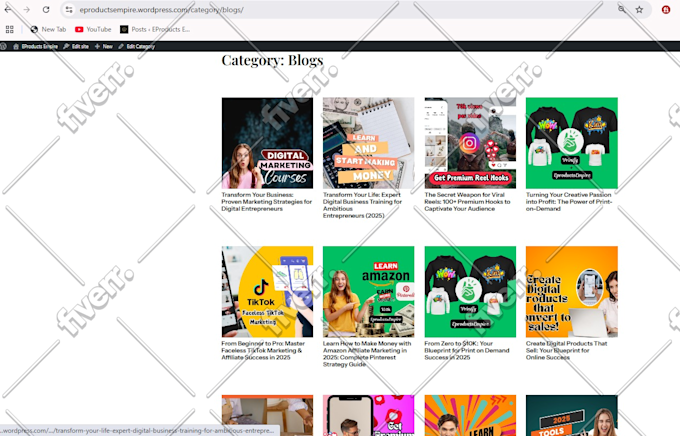Open the pink phone Get Premium thumbnail
This screenshot has height=436, width=680.
369,415
